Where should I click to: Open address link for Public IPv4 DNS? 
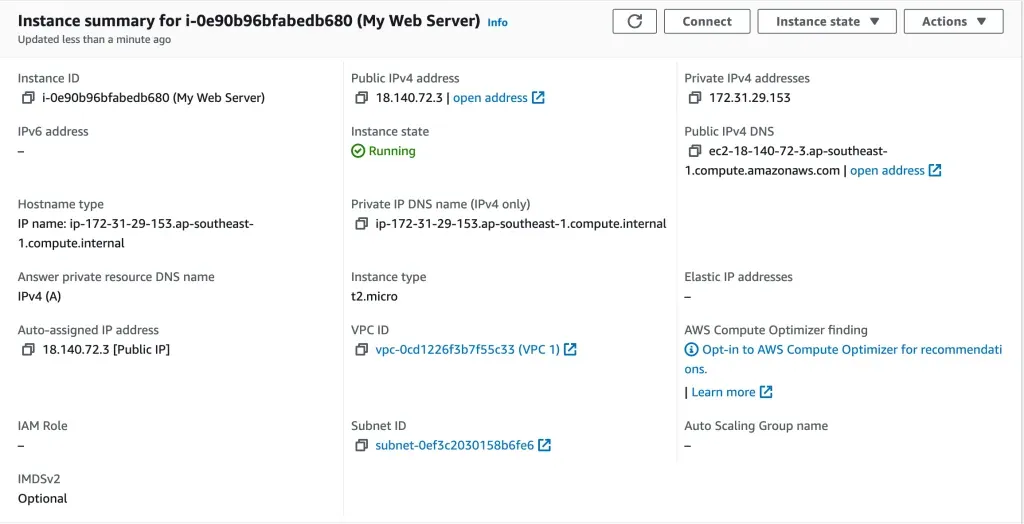(x=887, y=171)
